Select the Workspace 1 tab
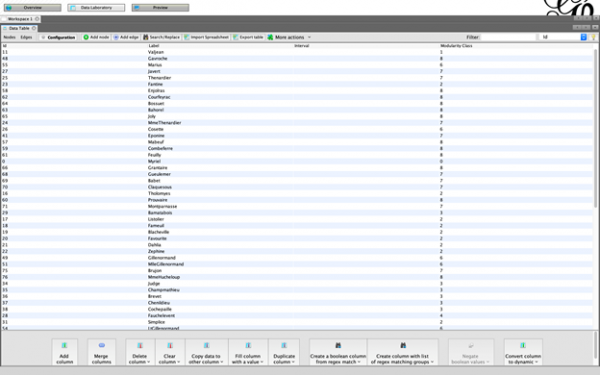The width and height of the screenshot is (600, 375). point(20,19)
